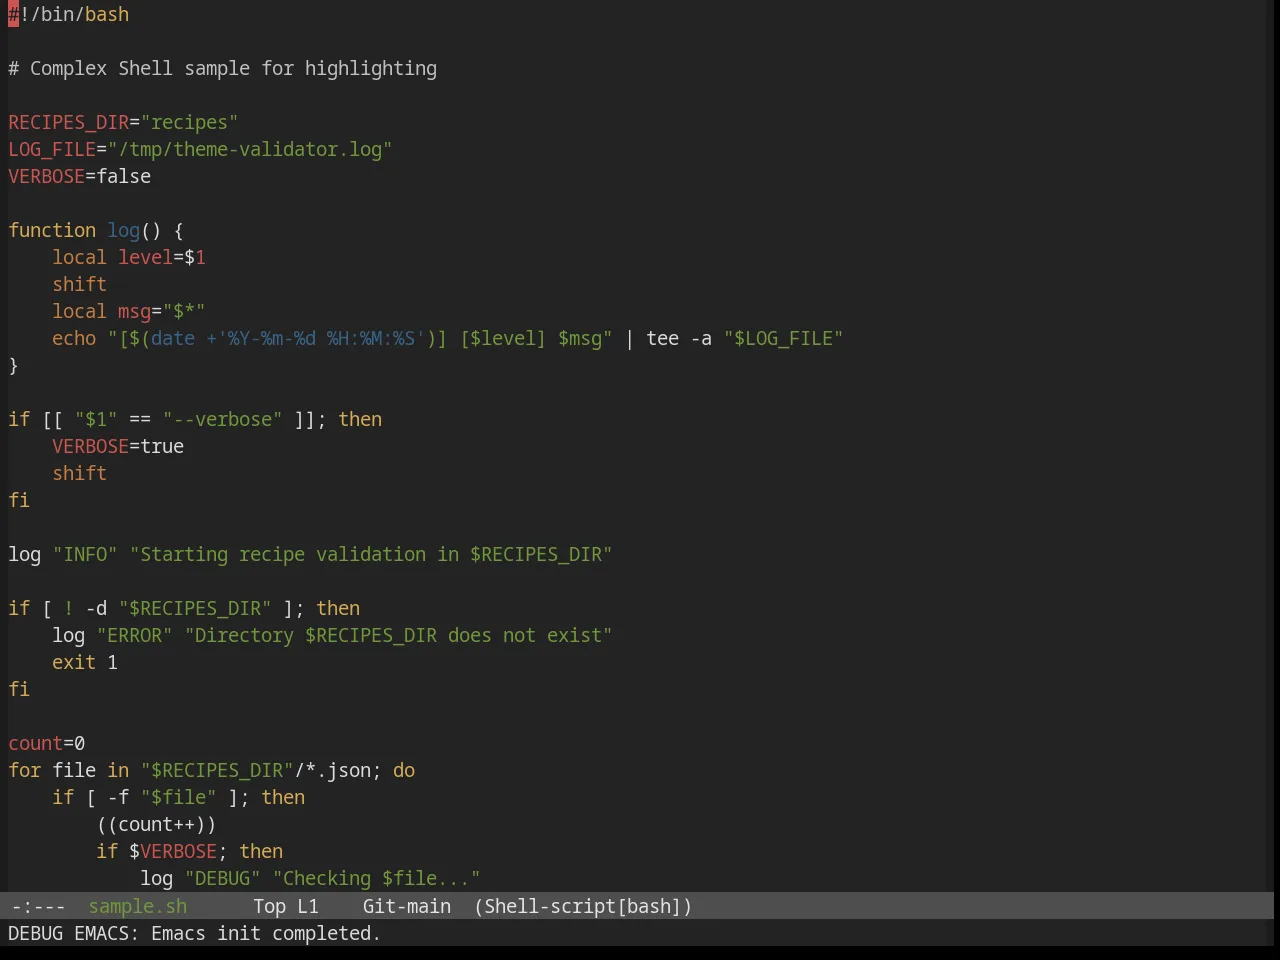Click the "ERROR" string in log call
Image resolution: width=1280 pixels, height=960 pixels.
point(134,635)
